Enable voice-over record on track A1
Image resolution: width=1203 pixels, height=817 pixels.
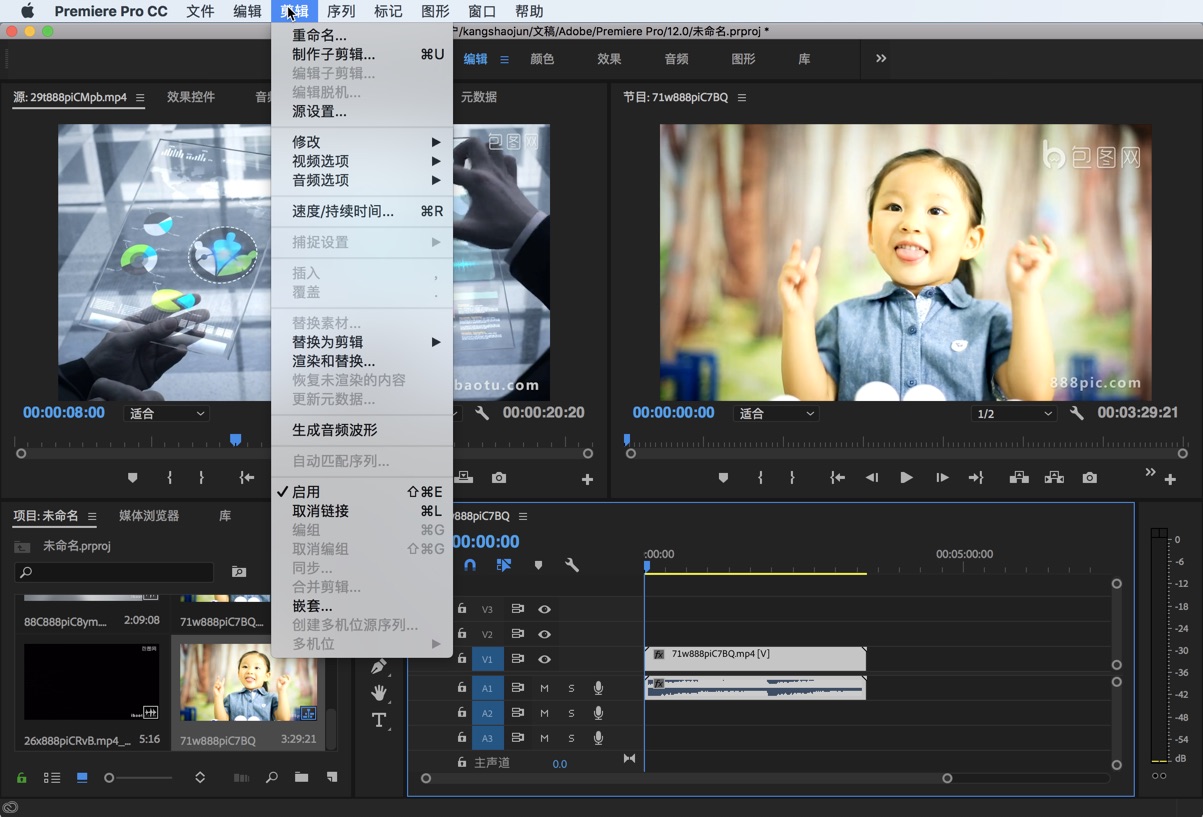pos(597,688)
